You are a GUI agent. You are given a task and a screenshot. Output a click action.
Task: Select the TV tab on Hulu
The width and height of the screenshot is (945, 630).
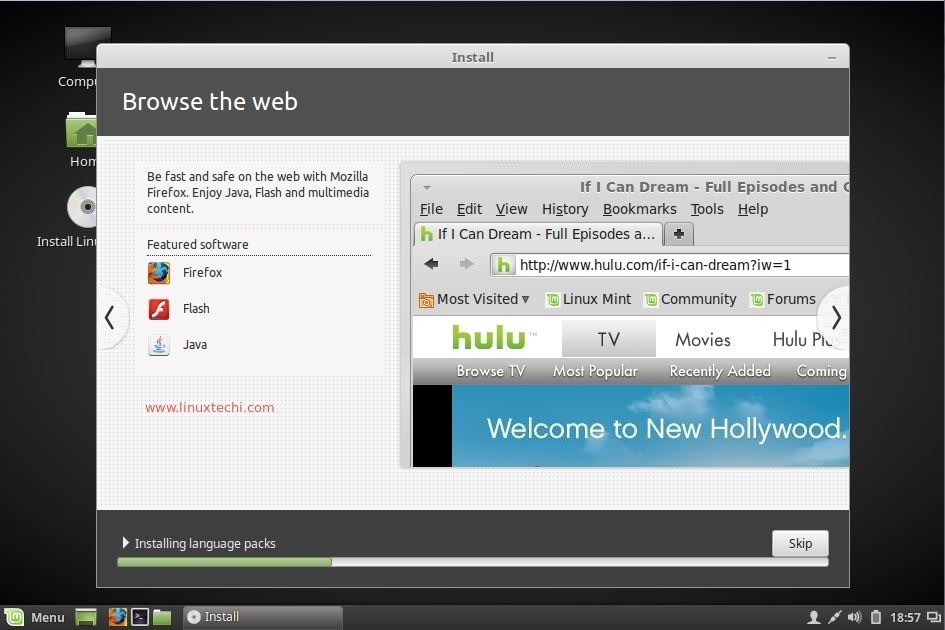click(x=609, y=339)
